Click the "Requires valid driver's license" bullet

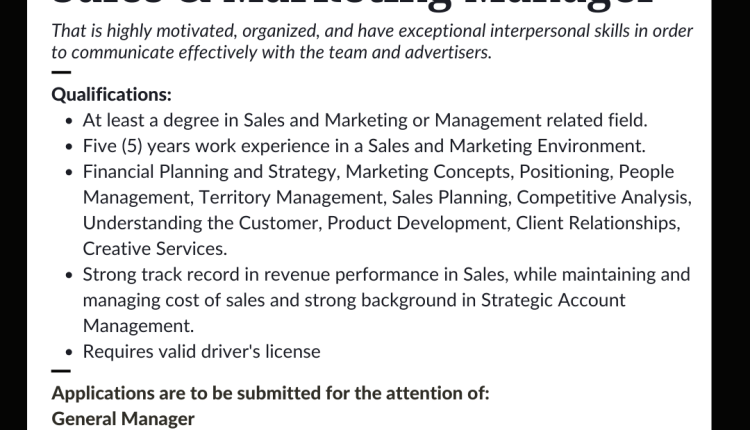click(x=201, y=351)
